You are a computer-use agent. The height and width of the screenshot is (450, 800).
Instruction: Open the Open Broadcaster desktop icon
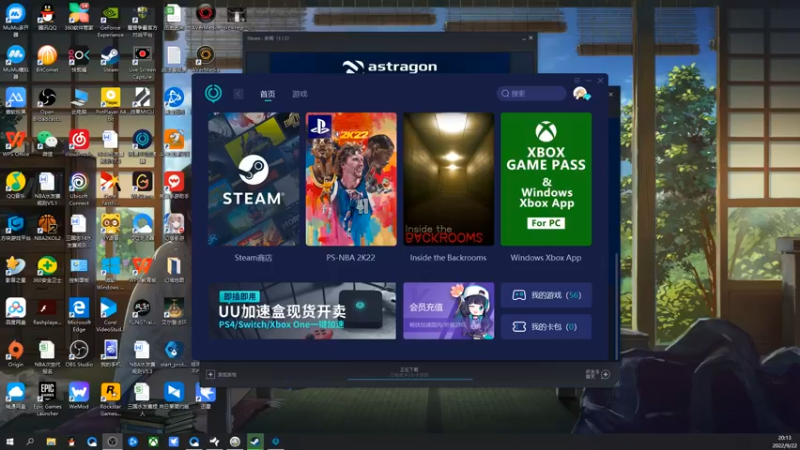(47, 104)
